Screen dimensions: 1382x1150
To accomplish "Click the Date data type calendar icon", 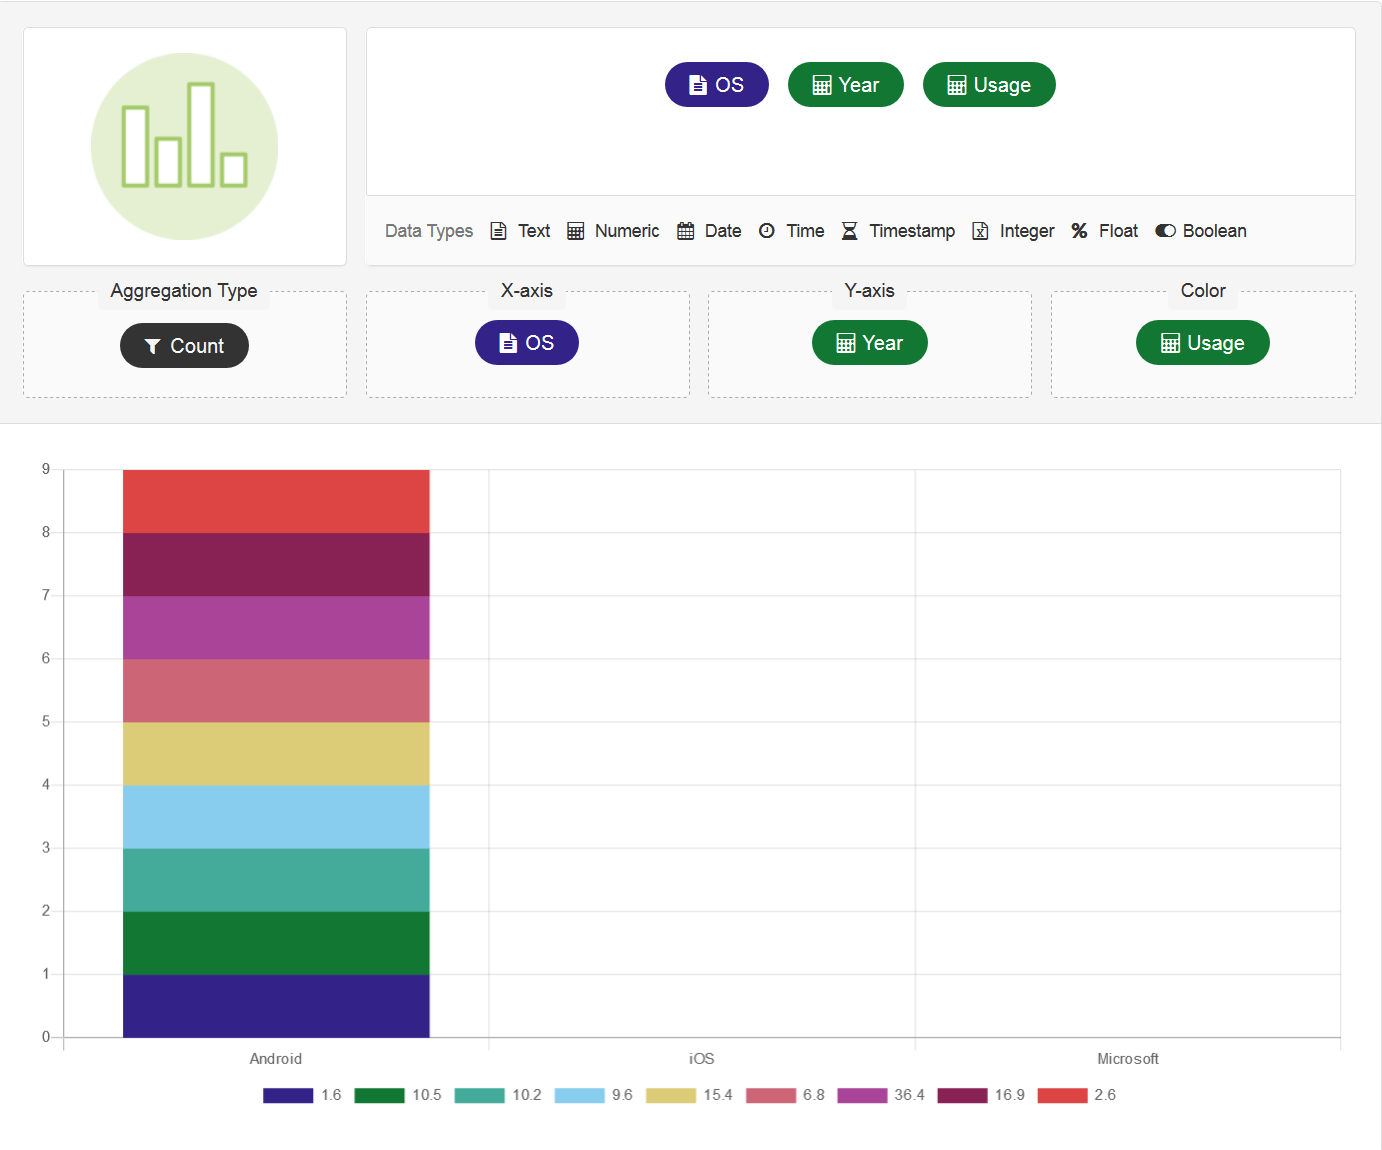I will (686, 231).
